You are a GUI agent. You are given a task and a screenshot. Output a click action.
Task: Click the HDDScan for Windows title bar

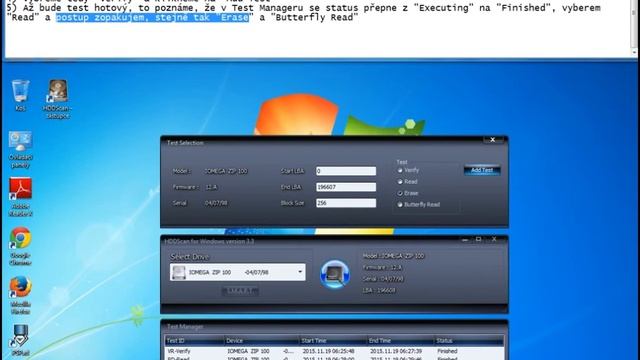coord(209,241)
